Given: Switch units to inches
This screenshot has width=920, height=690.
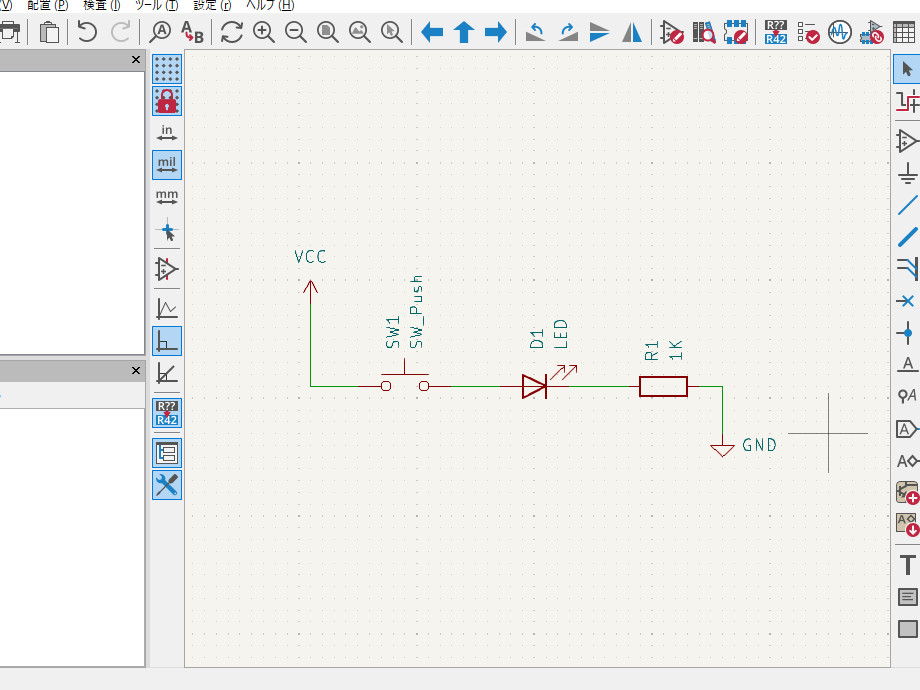Looking at the screenshot, I should coord(167,133).
